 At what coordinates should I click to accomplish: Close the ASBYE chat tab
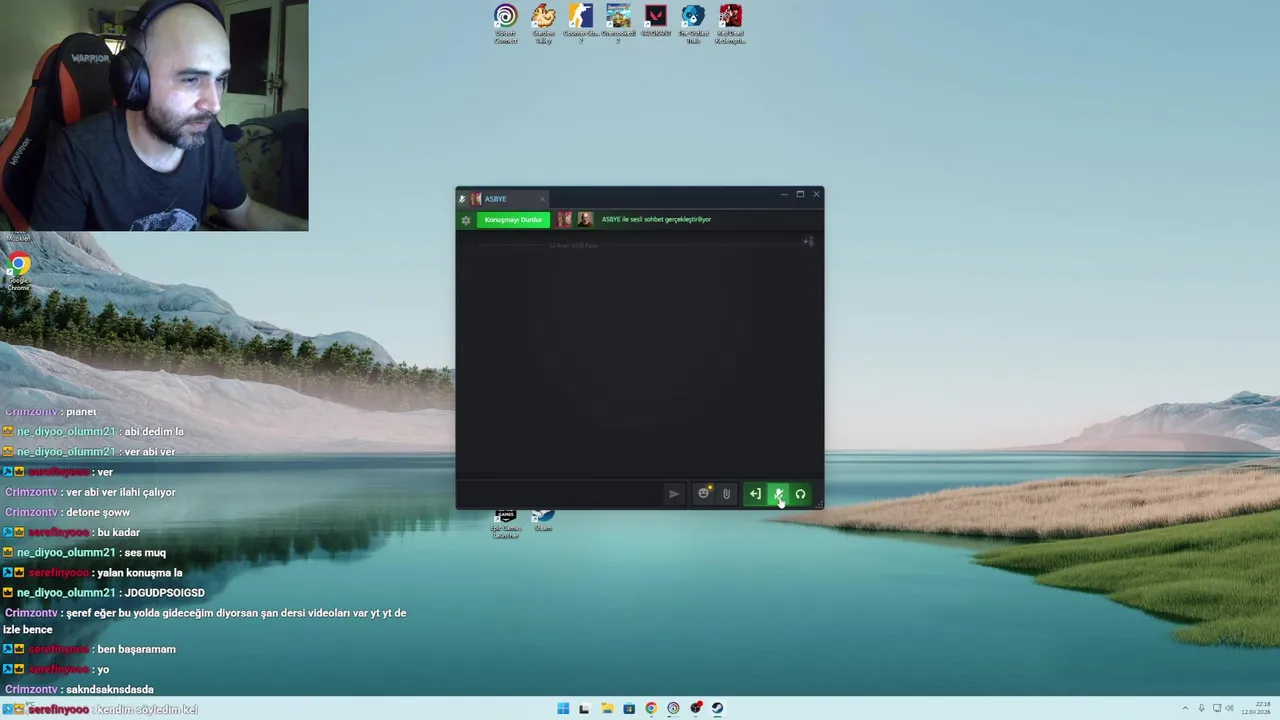542,199
